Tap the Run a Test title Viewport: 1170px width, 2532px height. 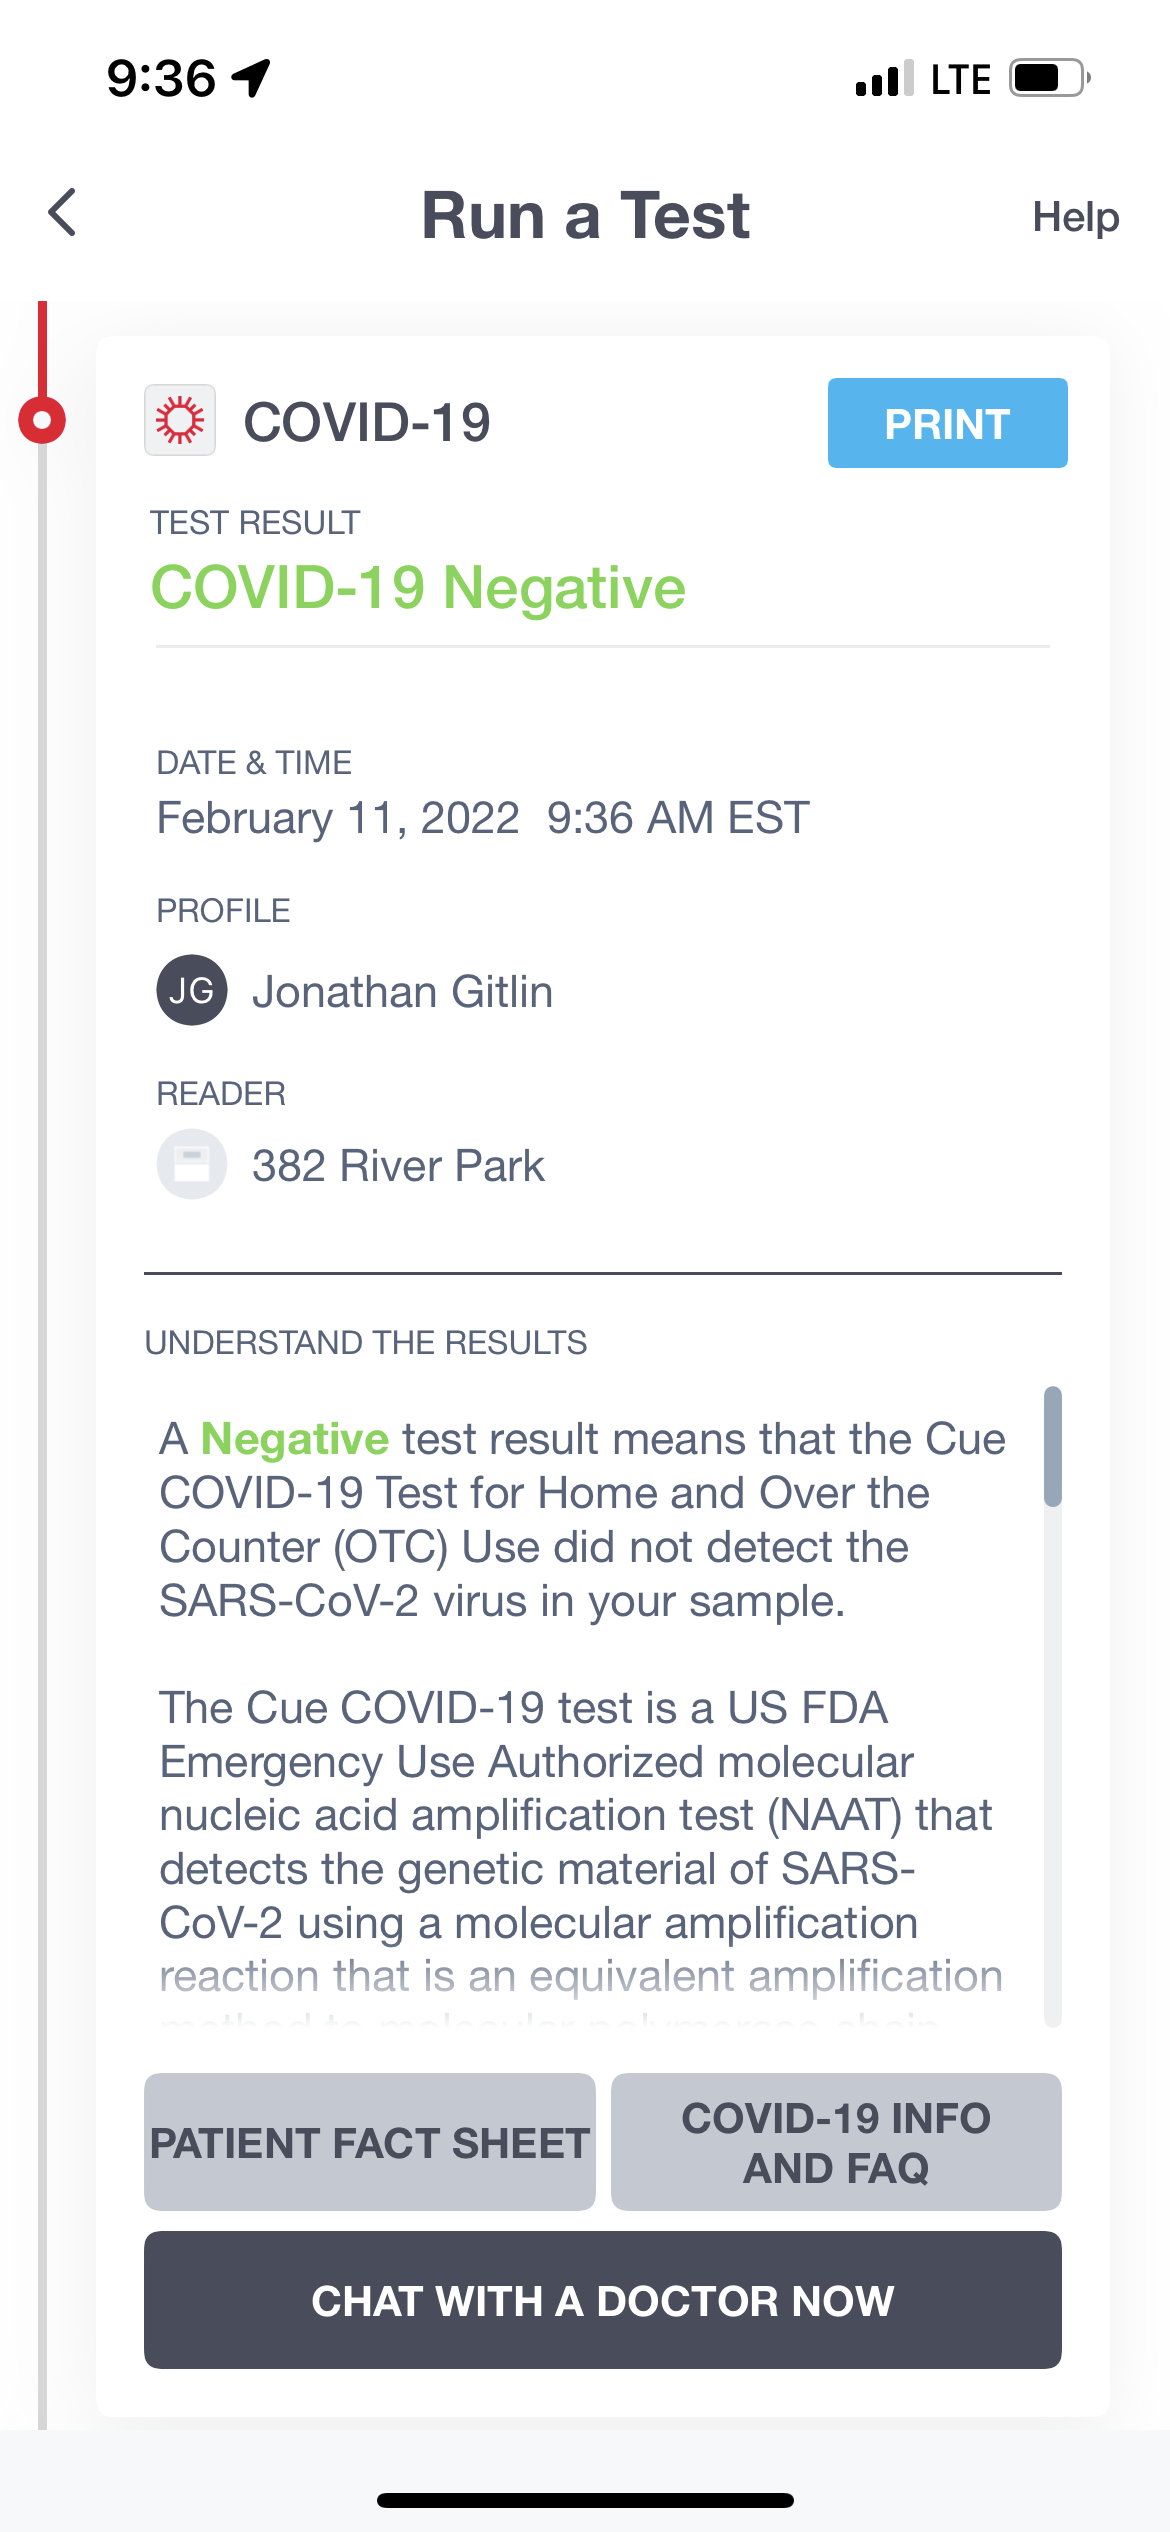585,215
